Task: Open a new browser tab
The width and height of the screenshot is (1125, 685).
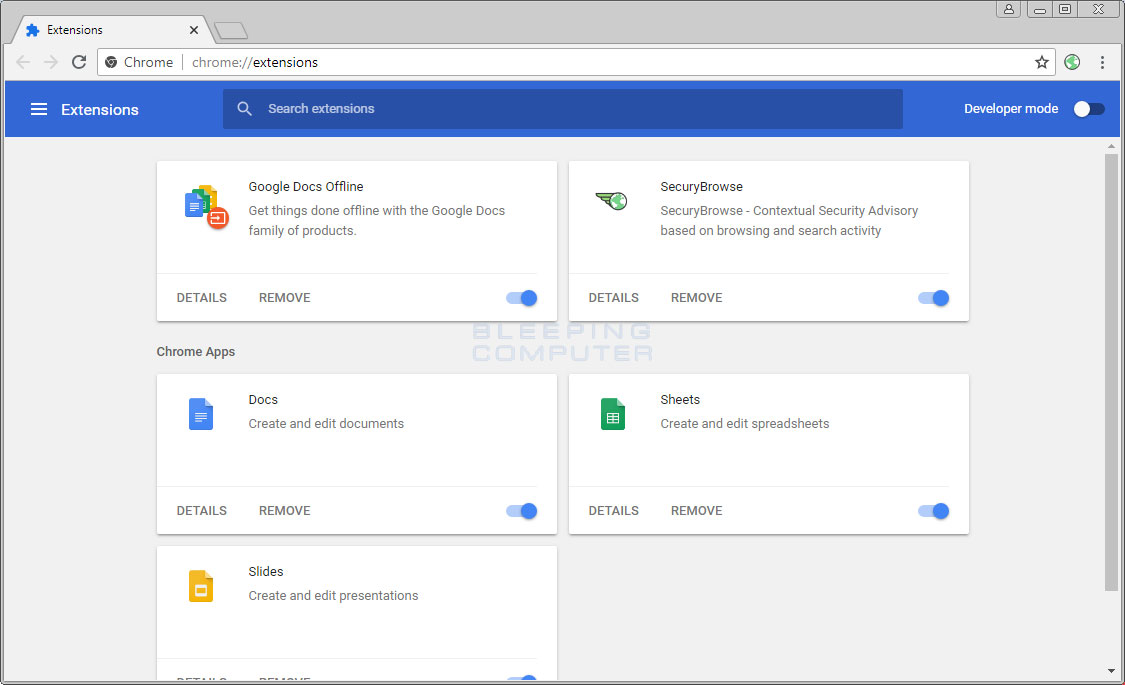Action: coord(230,29)
